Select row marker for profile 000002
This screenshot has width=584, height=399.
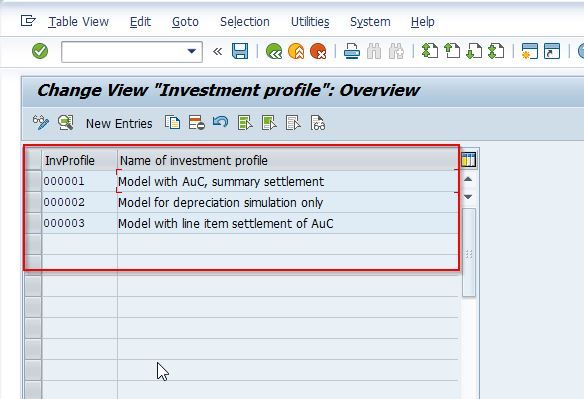coord(33,202)
